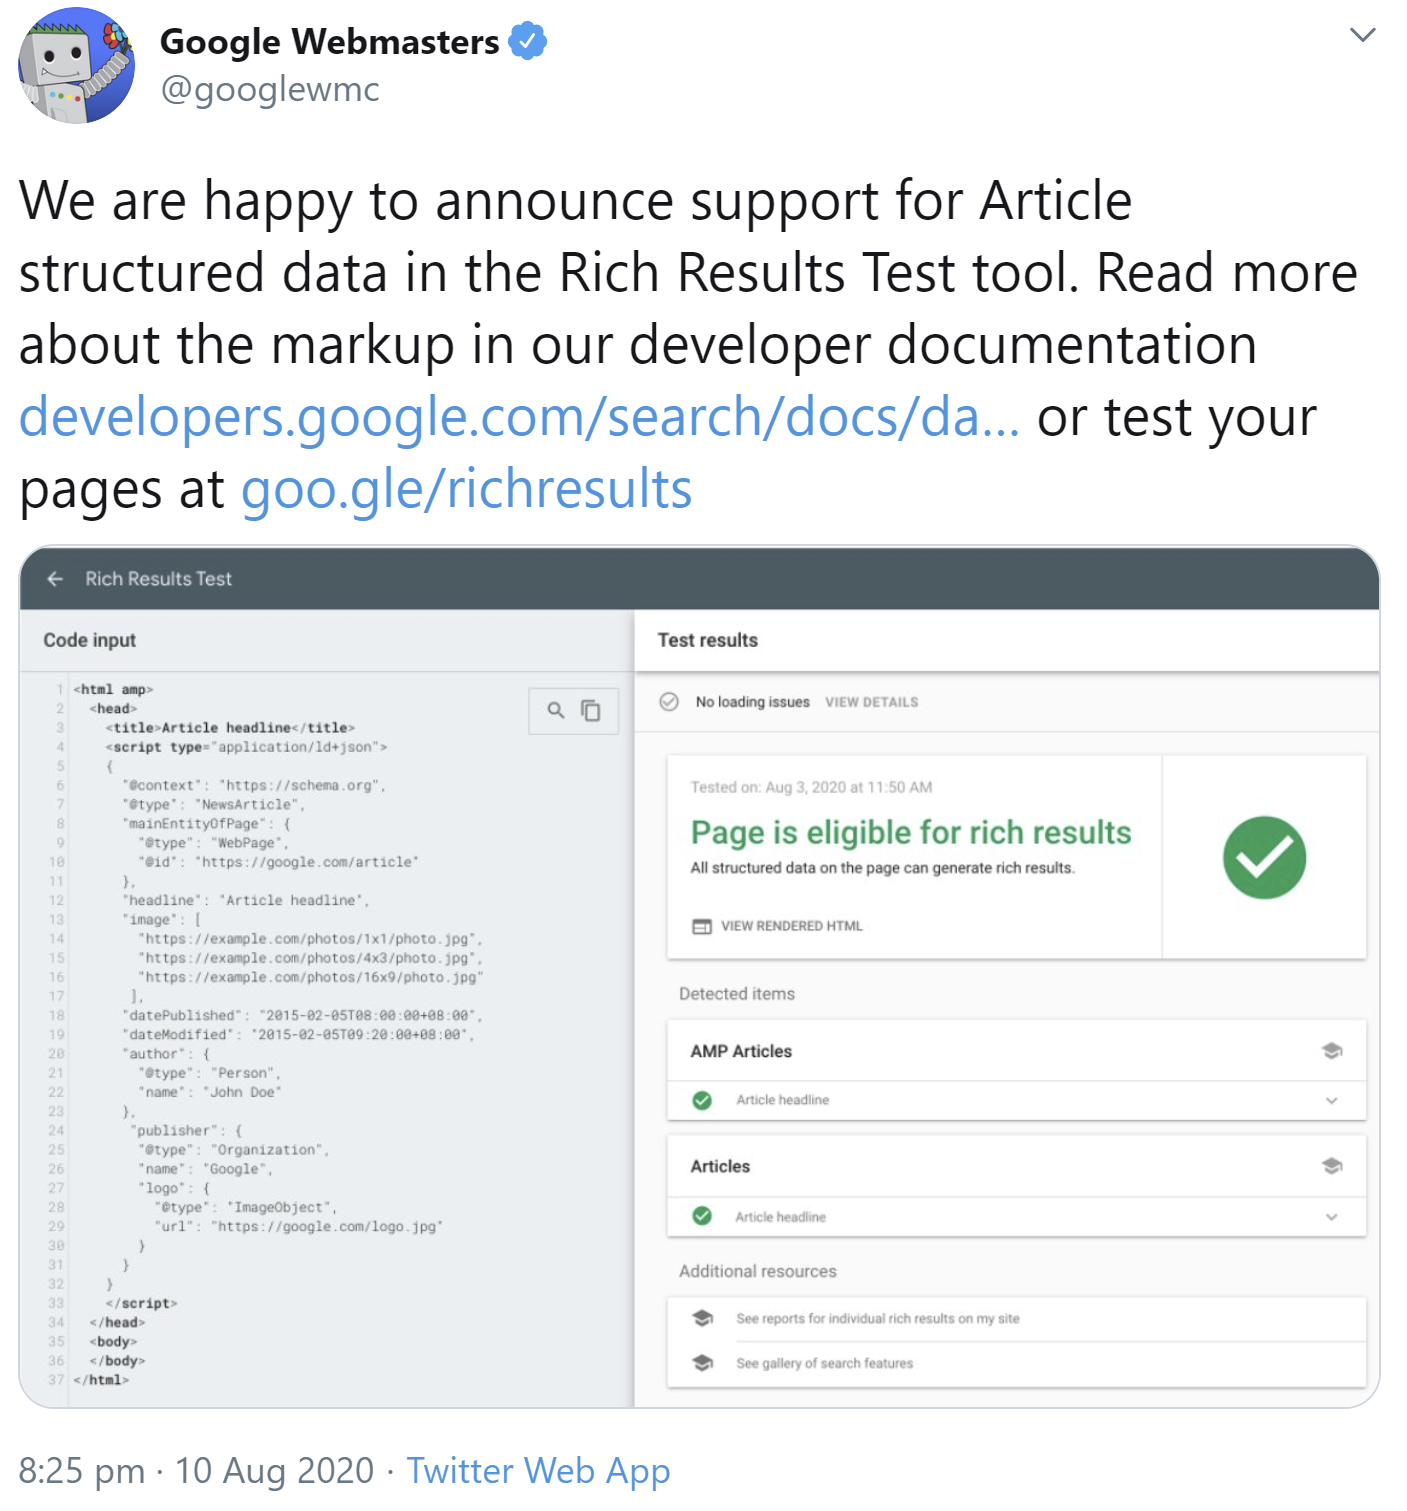Expand the Article headline row under Articles
The width and height of the screenshot is (1407, 1511).
(x=1332, y=1217)
